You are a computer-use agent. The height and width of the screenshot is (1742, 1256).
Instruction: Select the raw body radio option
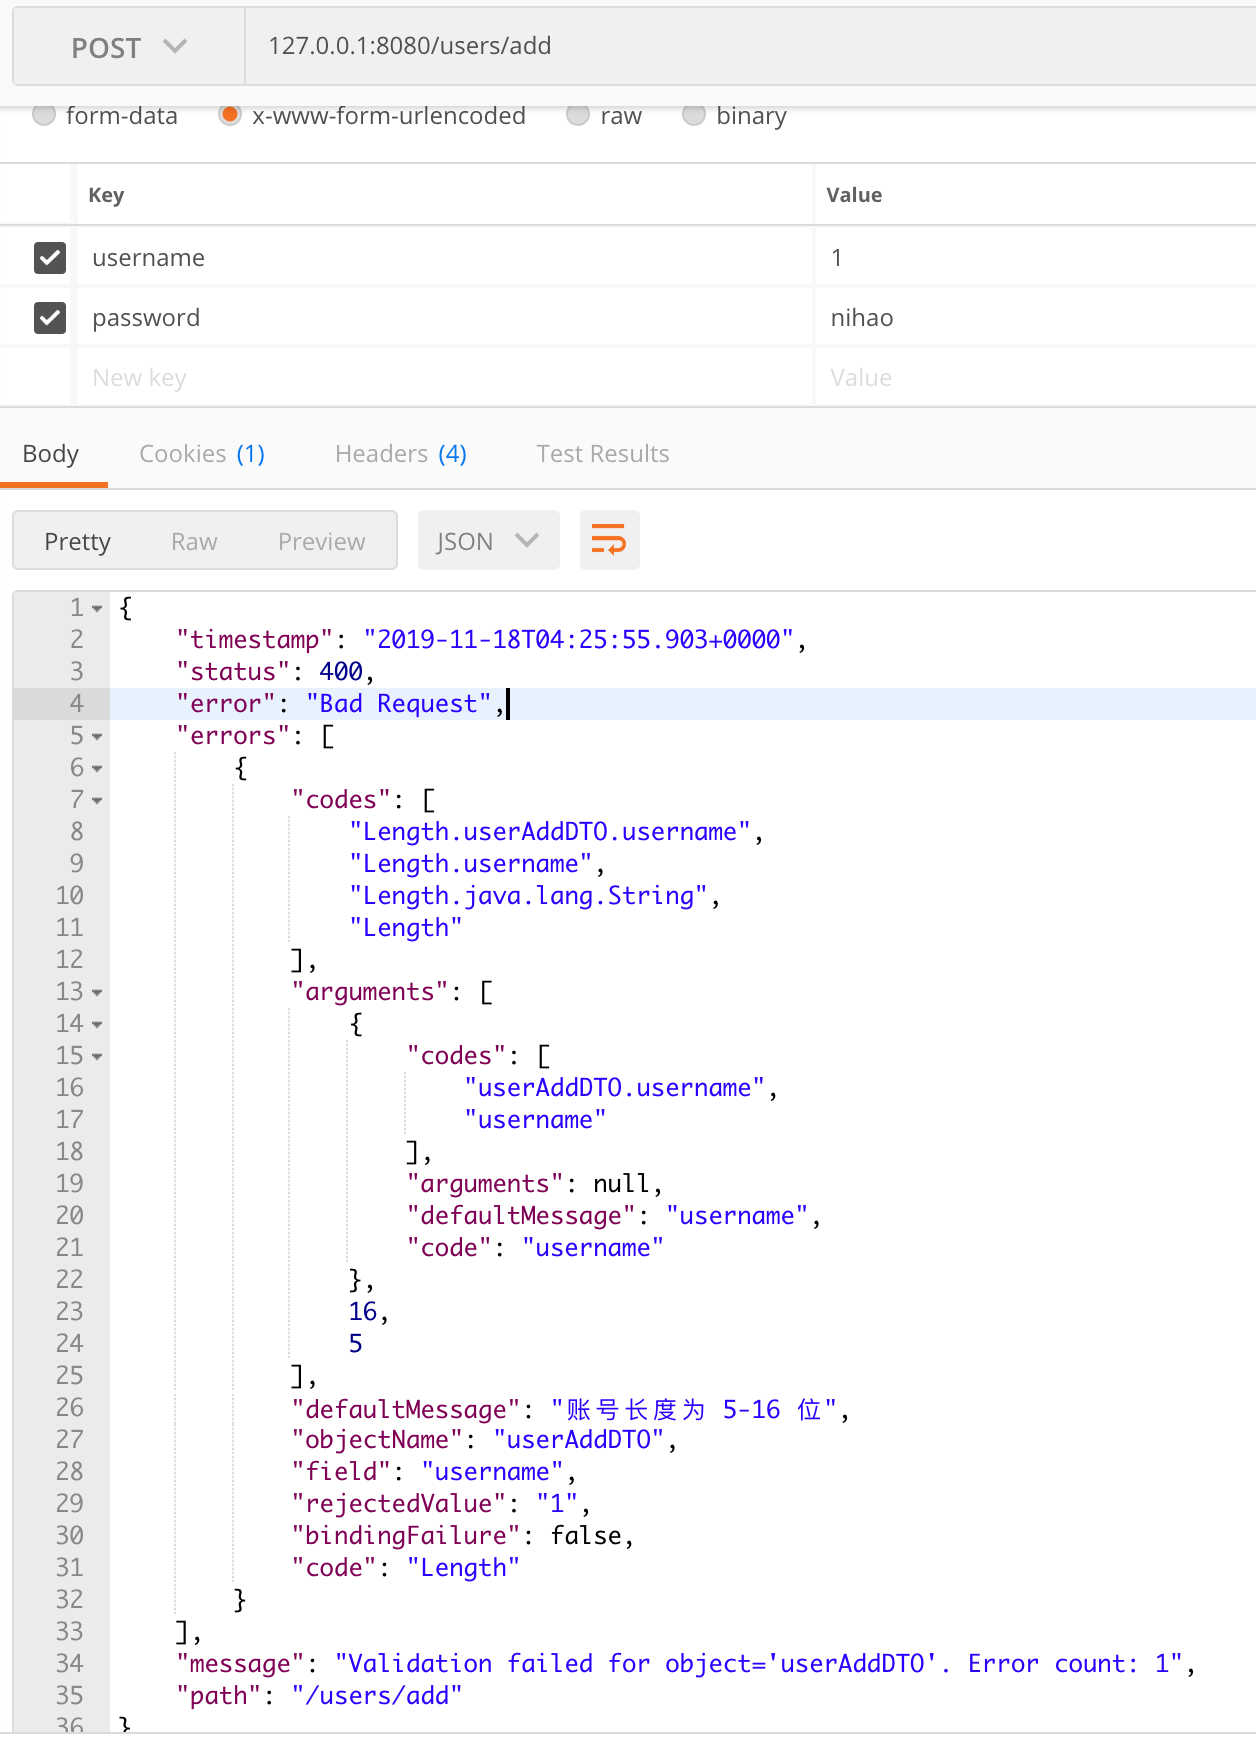(578, 116)
